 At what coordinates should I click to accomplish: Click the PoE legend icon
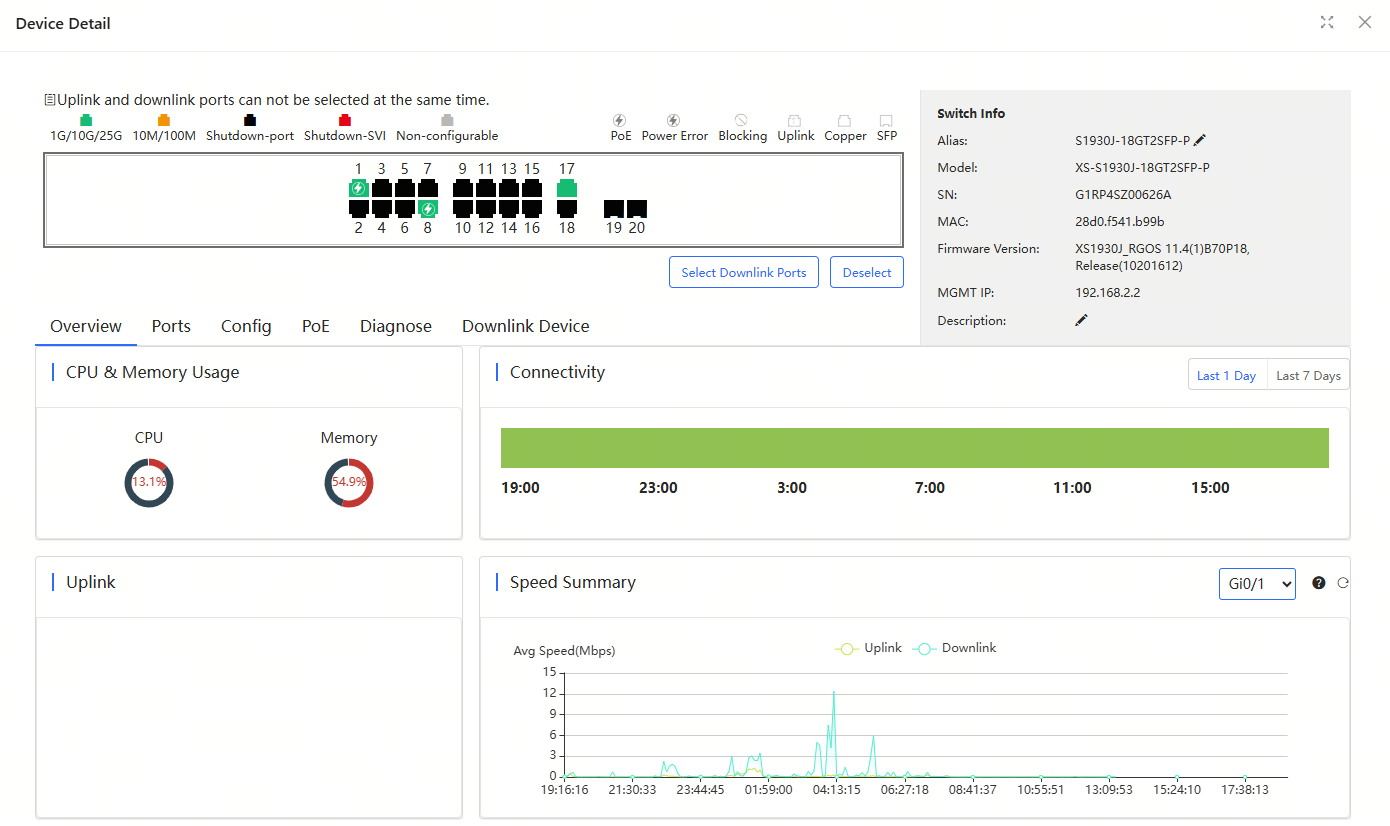click(620, 120)
